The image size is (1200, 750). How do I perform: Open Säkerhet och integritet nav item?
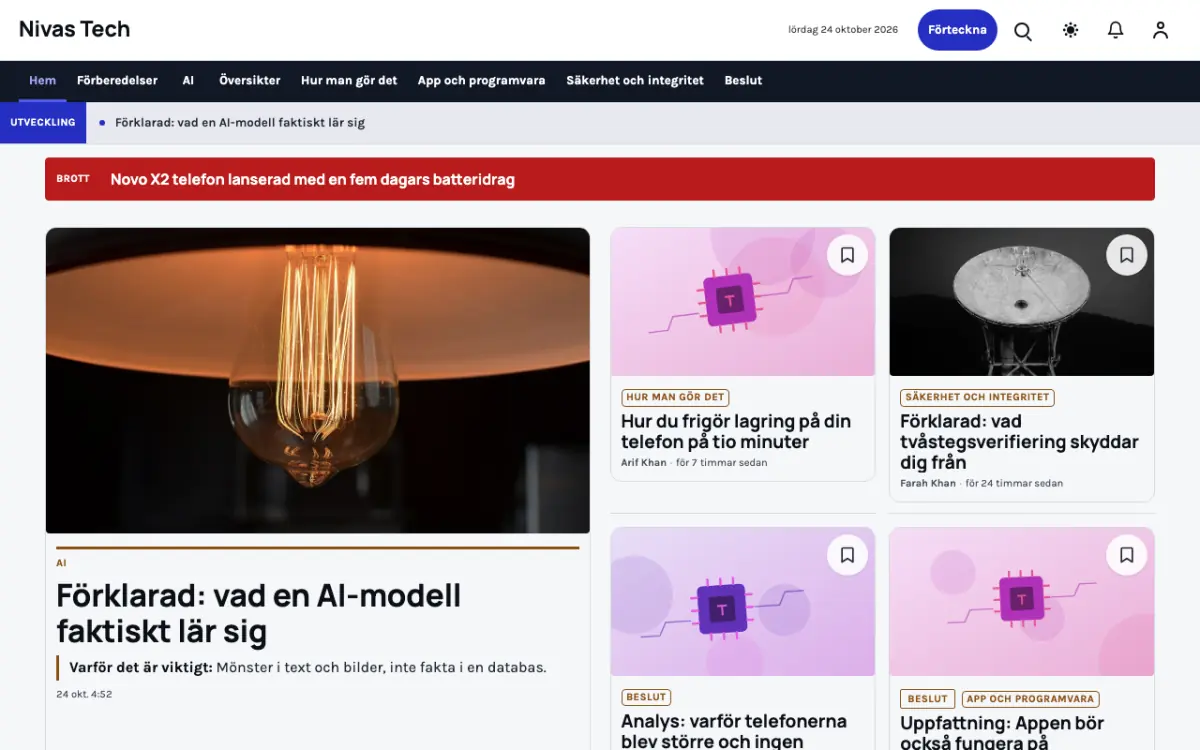pos(635,81)
